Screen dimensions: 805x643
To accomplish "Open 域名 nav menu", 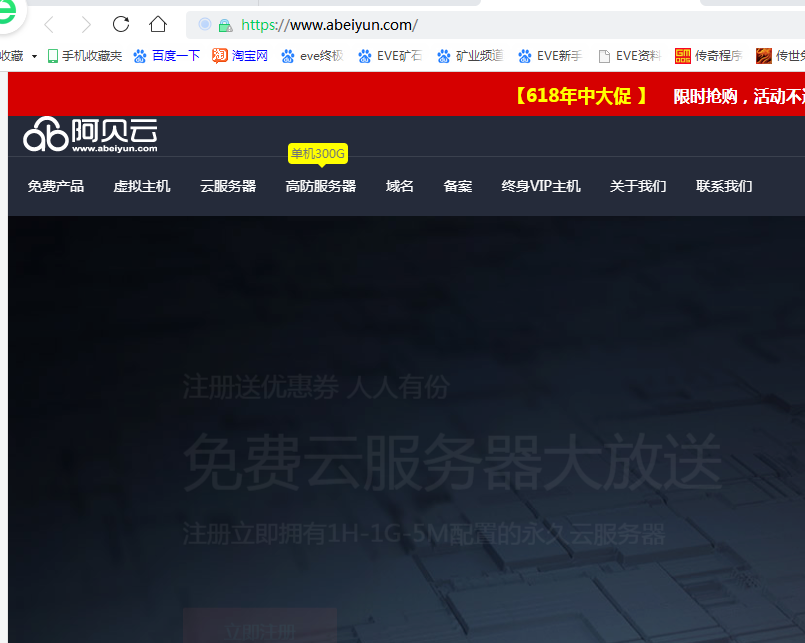I will [x=399, y=186].
